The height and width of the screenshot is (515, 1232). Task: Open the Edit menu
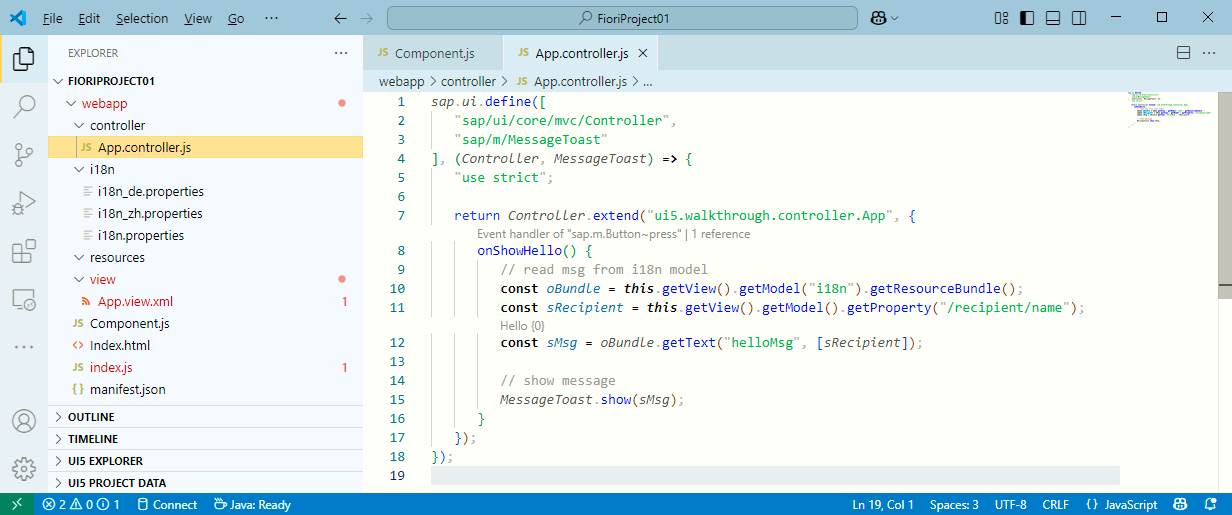(89, 18)
